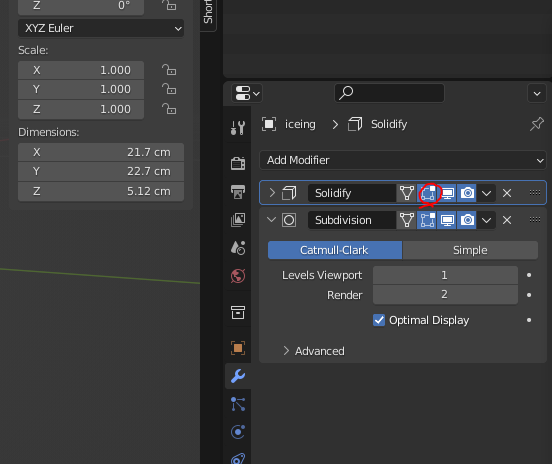Image resolution: width=552 pixels, height=464 pixels.
Task: Click the Subdivision modifier name field
Action: 352,220
